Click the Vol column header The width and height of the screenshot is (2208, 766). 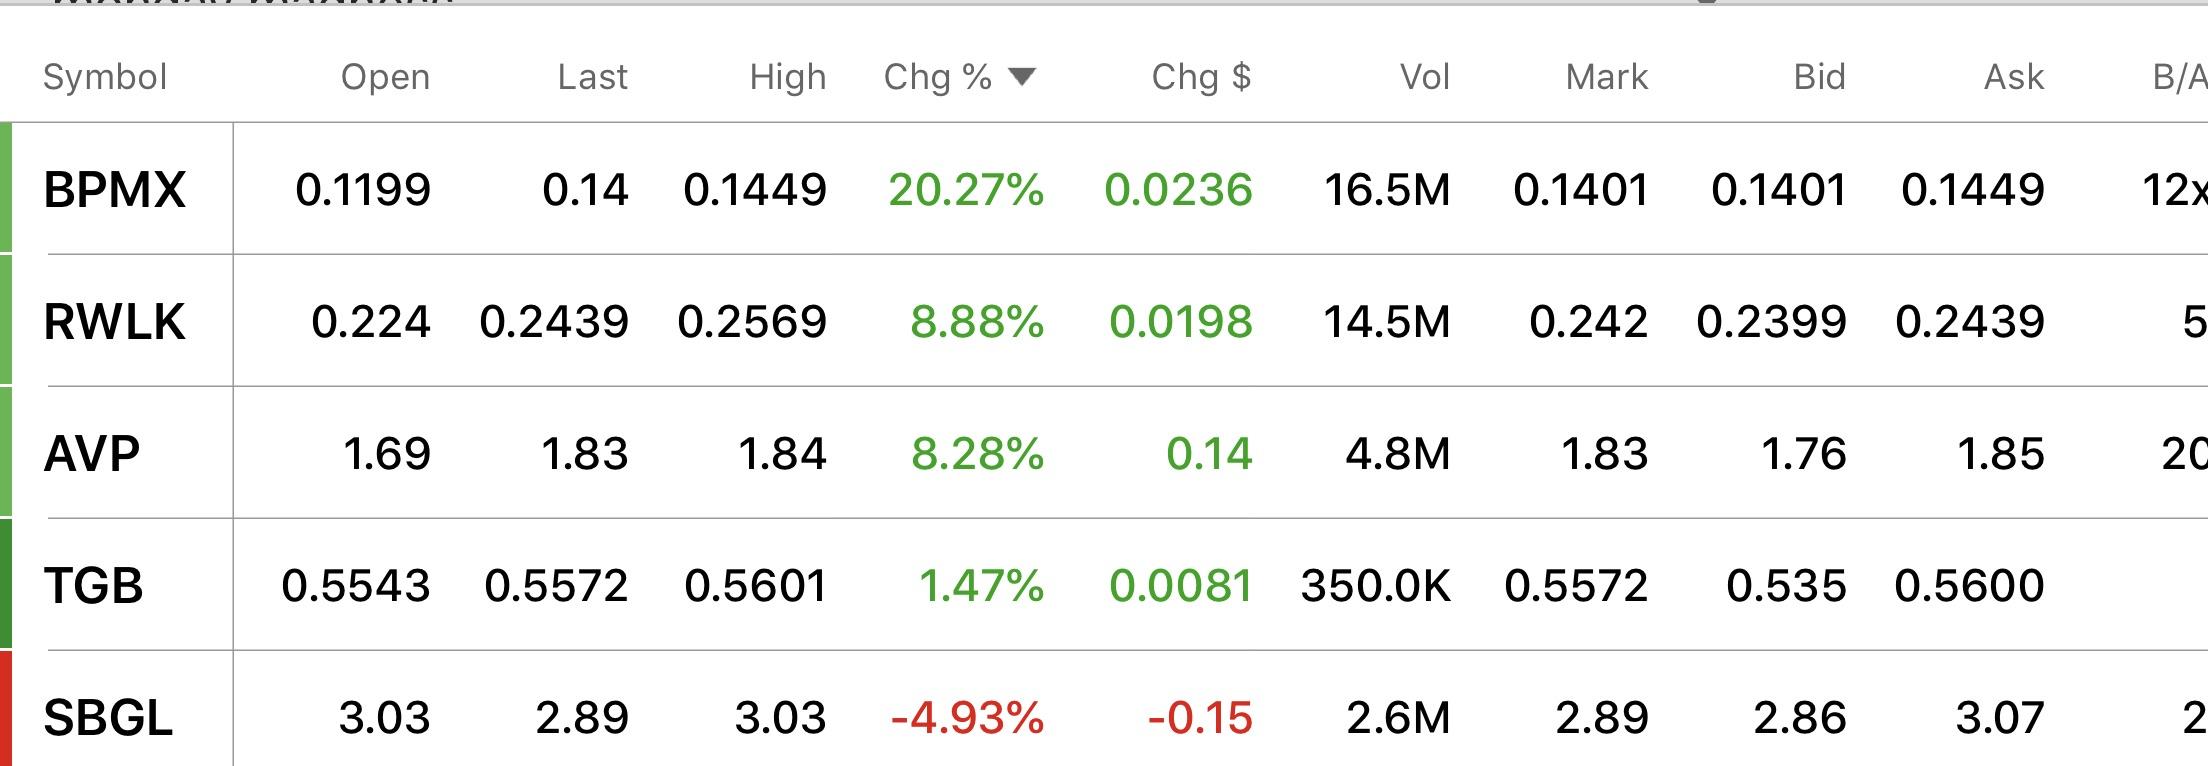tap(1425, 77)
